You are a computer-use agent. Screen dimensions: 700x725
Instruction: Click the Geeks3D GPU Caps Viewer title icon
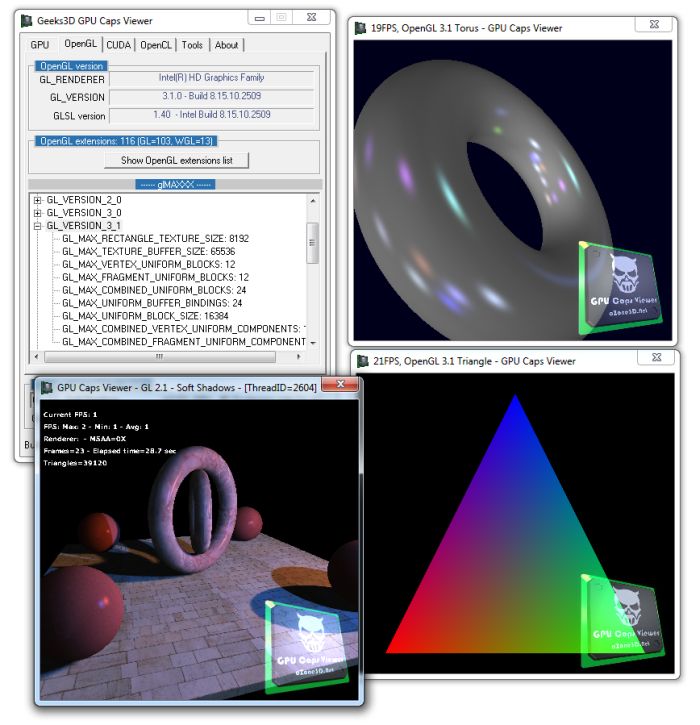[x=27, y=20]
